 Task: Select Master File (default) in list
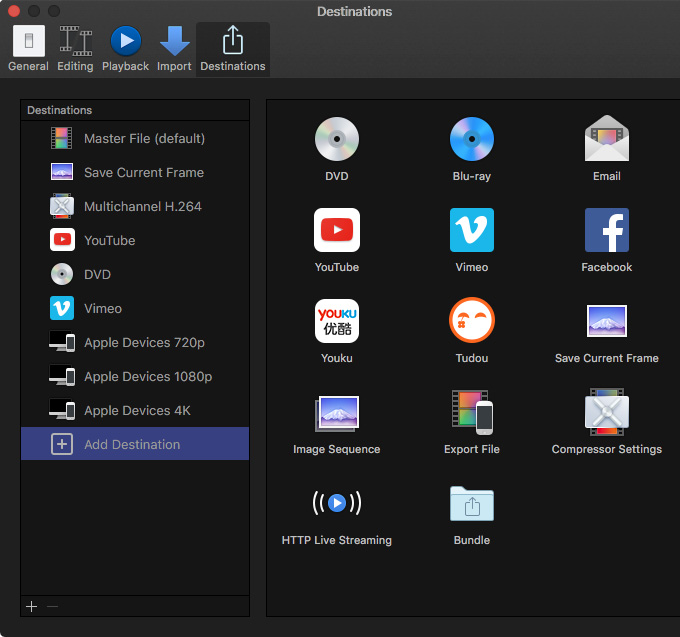click(135, 138)
